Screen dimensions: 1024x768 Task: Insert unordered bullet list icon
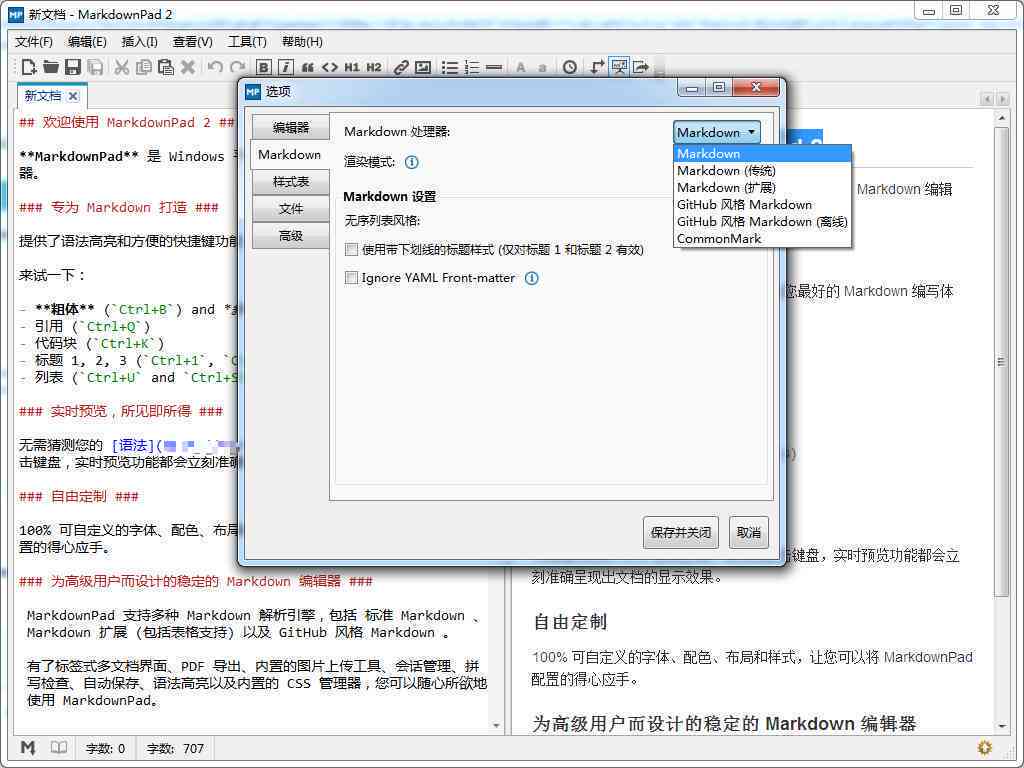(449, 67)
